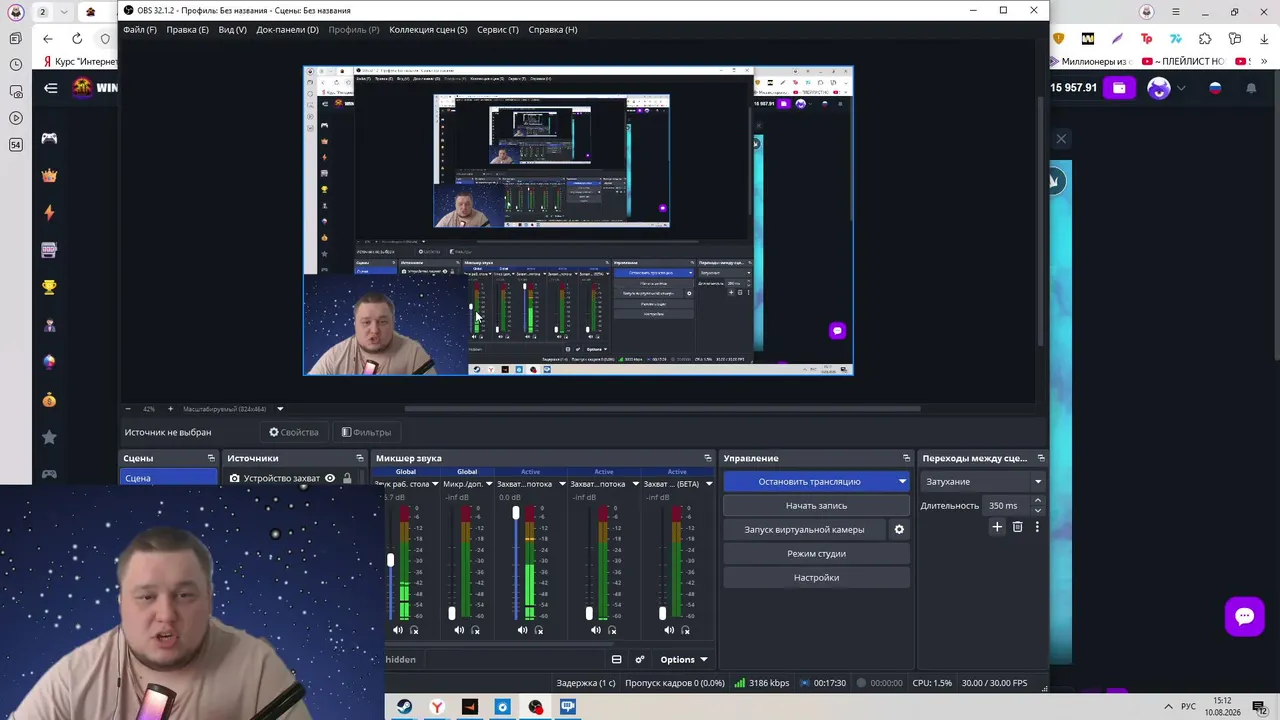Viewport: 1280px width, 720px height.
Task: Open the notifications bell on the website
Action: pos(1251,88)
